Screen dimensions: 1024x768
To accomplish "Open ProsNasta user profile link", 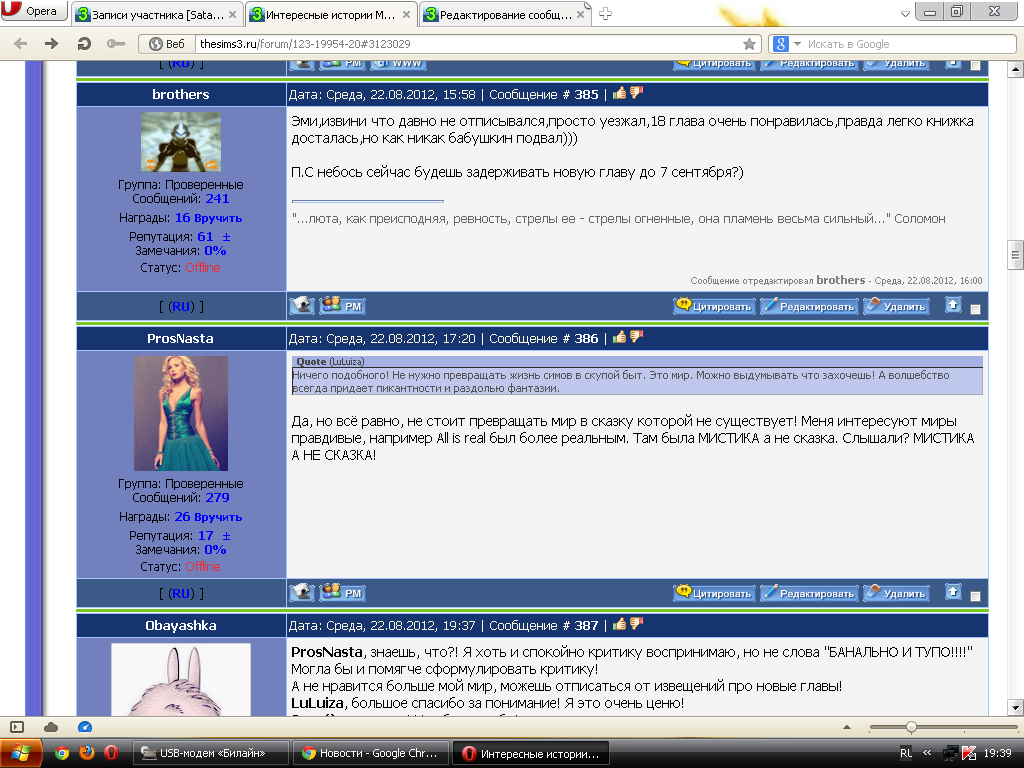I will pos(180,338).
